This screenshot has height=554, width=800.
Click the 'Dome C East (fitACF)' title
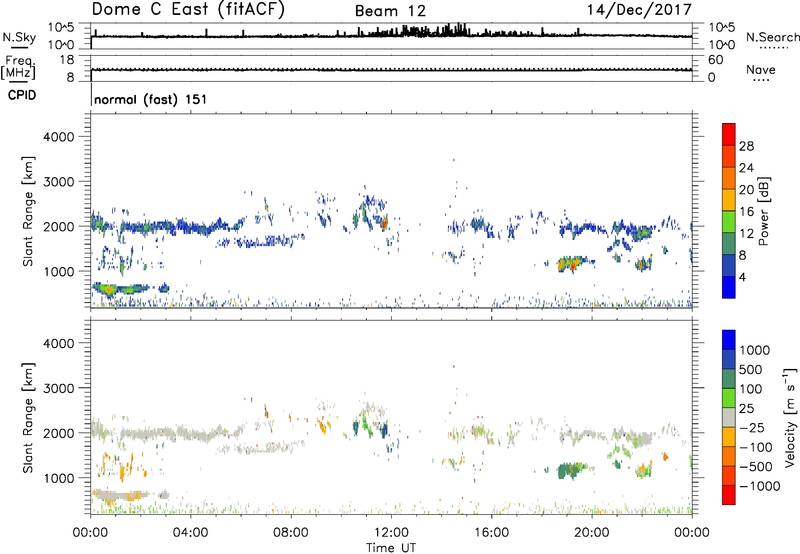[188, 10]
